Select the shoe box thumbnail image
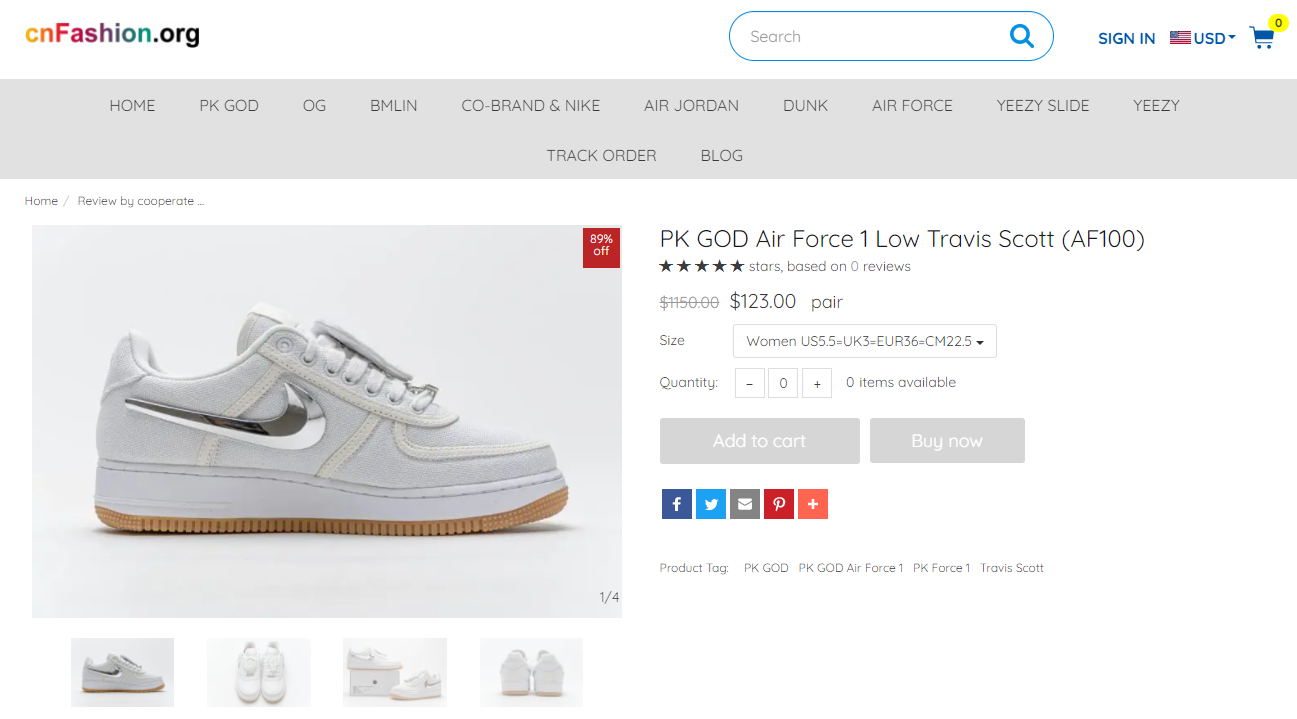 [x=394, y=672]
